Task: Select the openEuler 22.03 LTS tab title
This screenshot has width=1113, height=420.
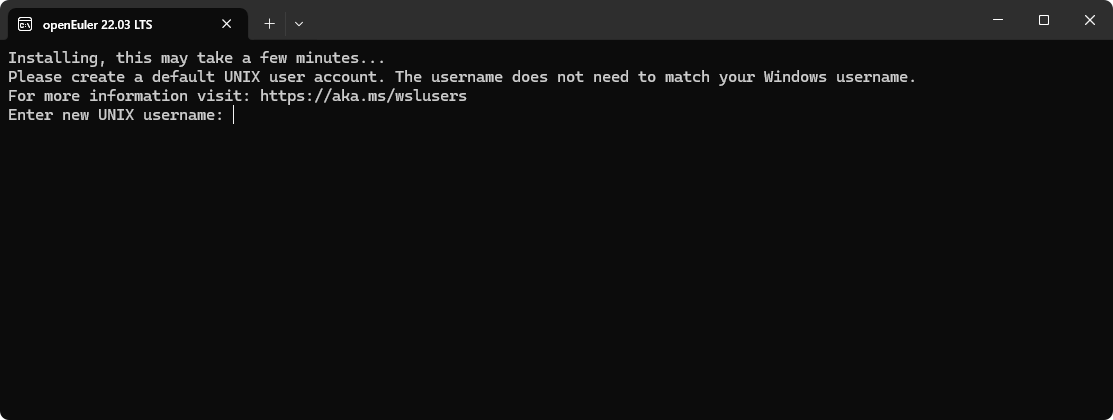Action: pos(97,24)
